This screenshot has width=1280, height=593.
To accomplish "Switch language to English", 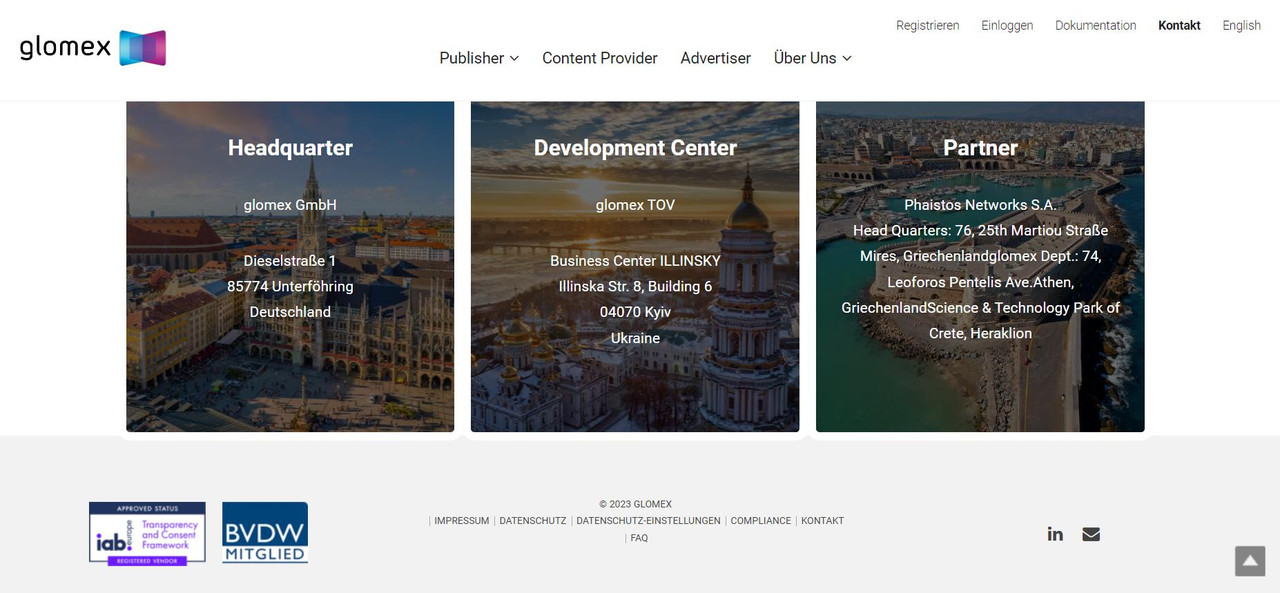I will tap(1242, 26).
